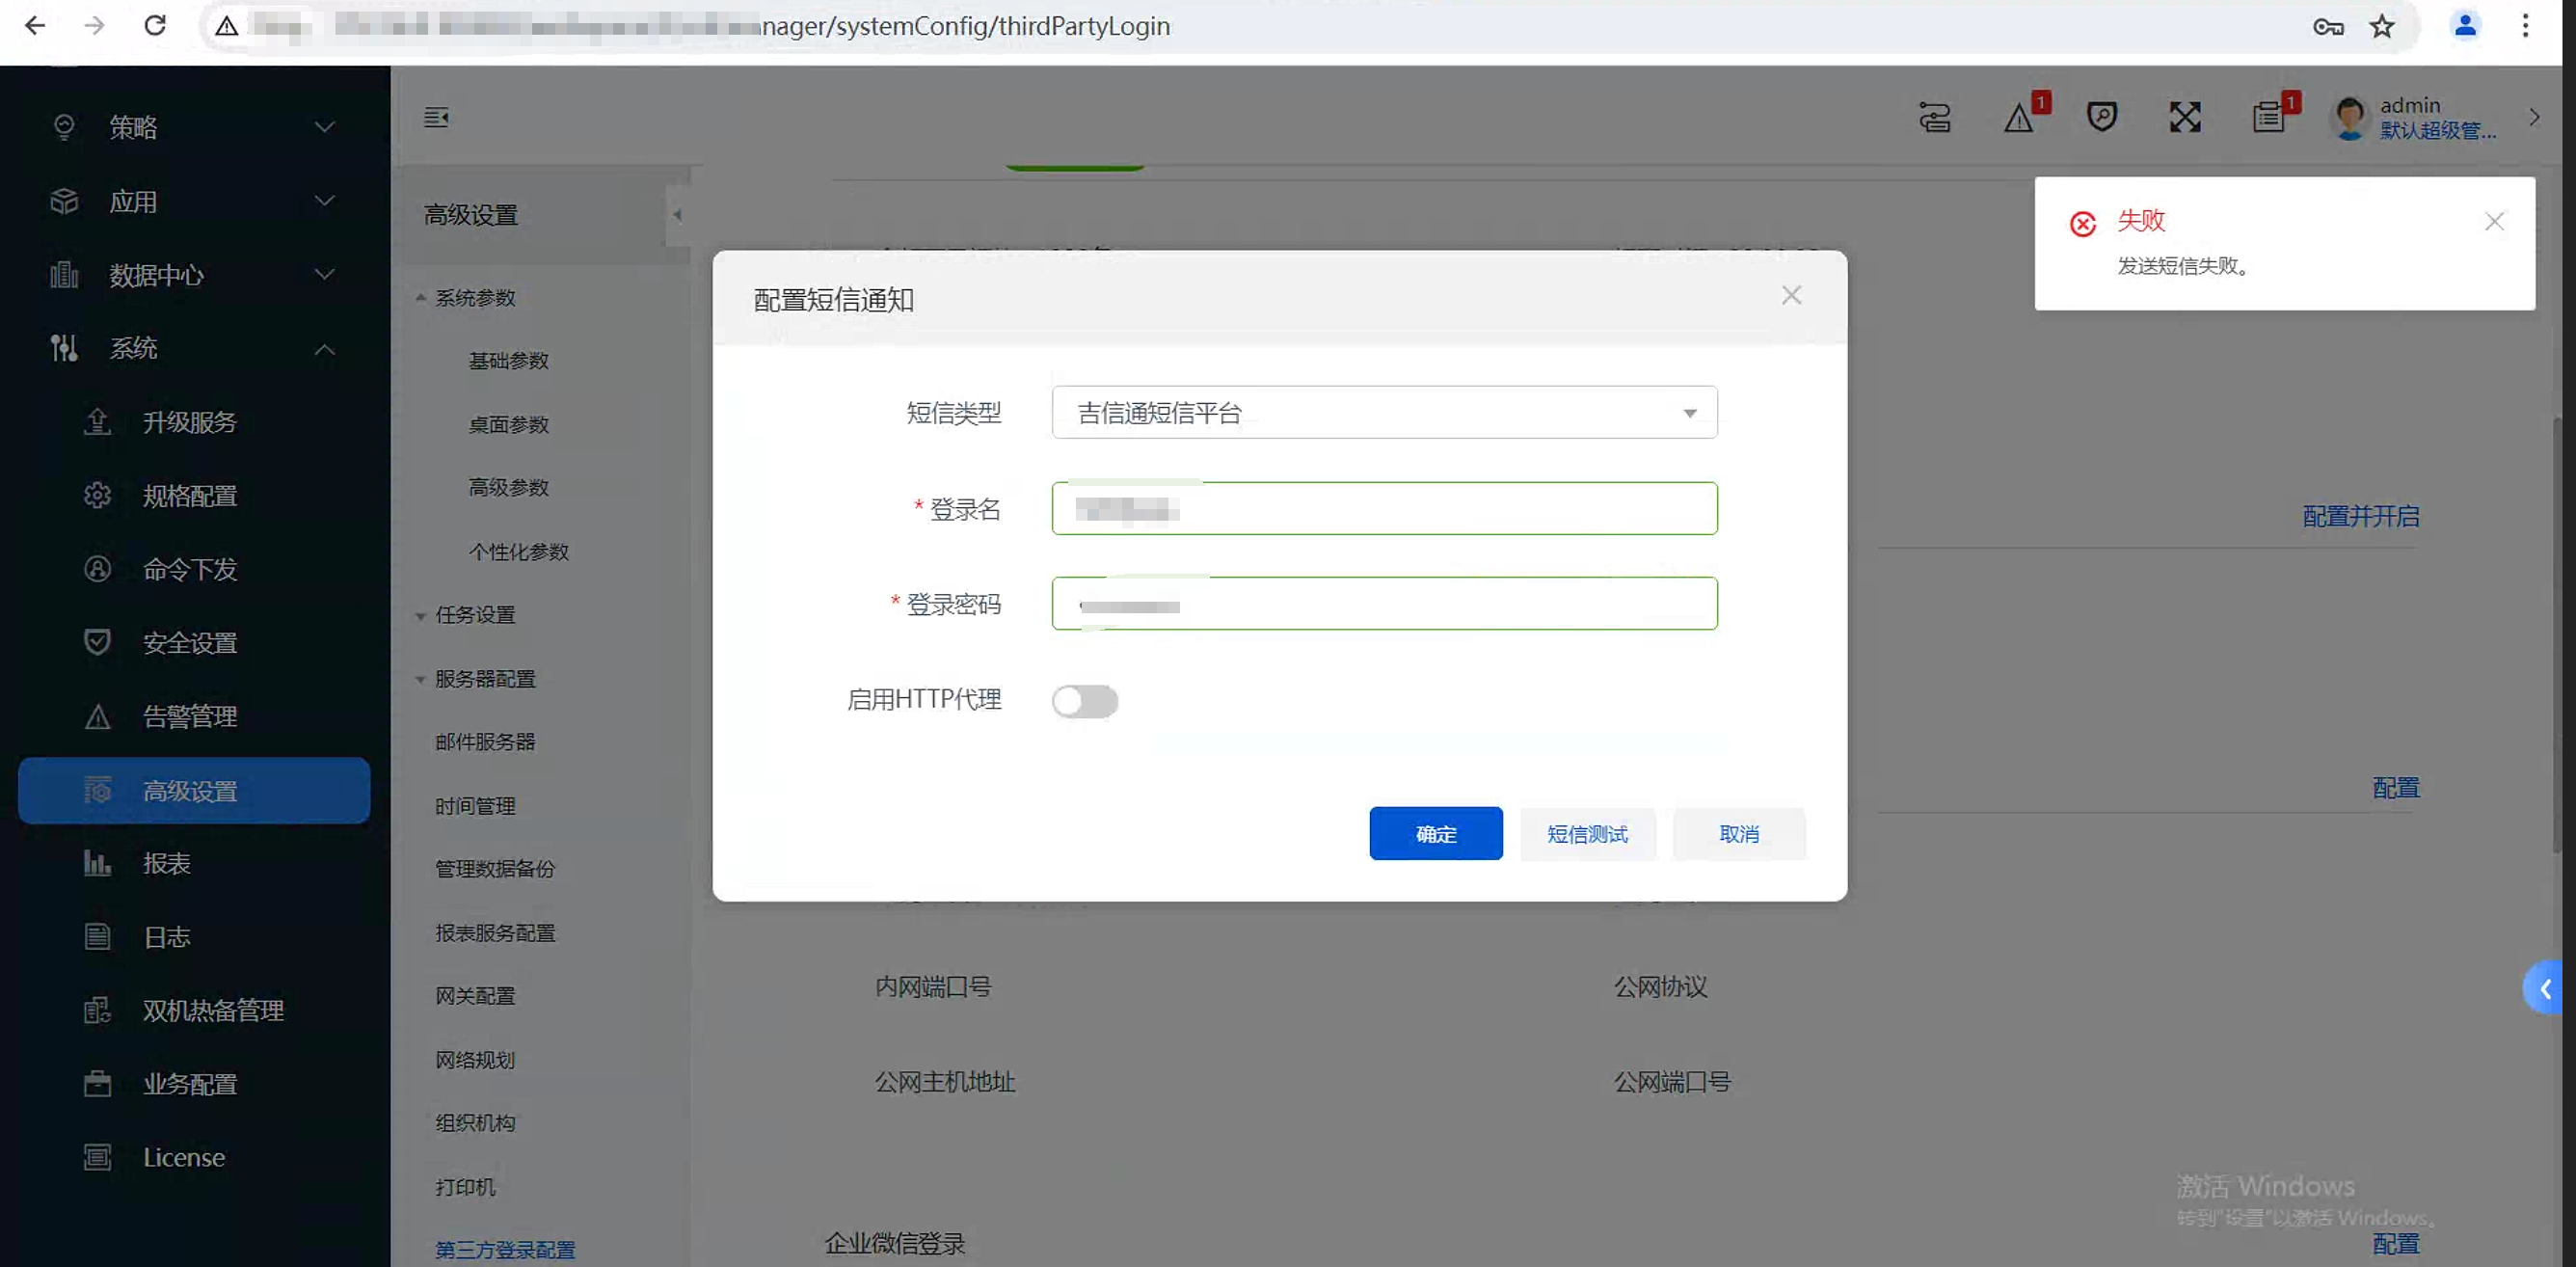The width and height of the screenshot is (2576, 1267).
Task: Click the shield icon in top header
Action: [2102, 117]
